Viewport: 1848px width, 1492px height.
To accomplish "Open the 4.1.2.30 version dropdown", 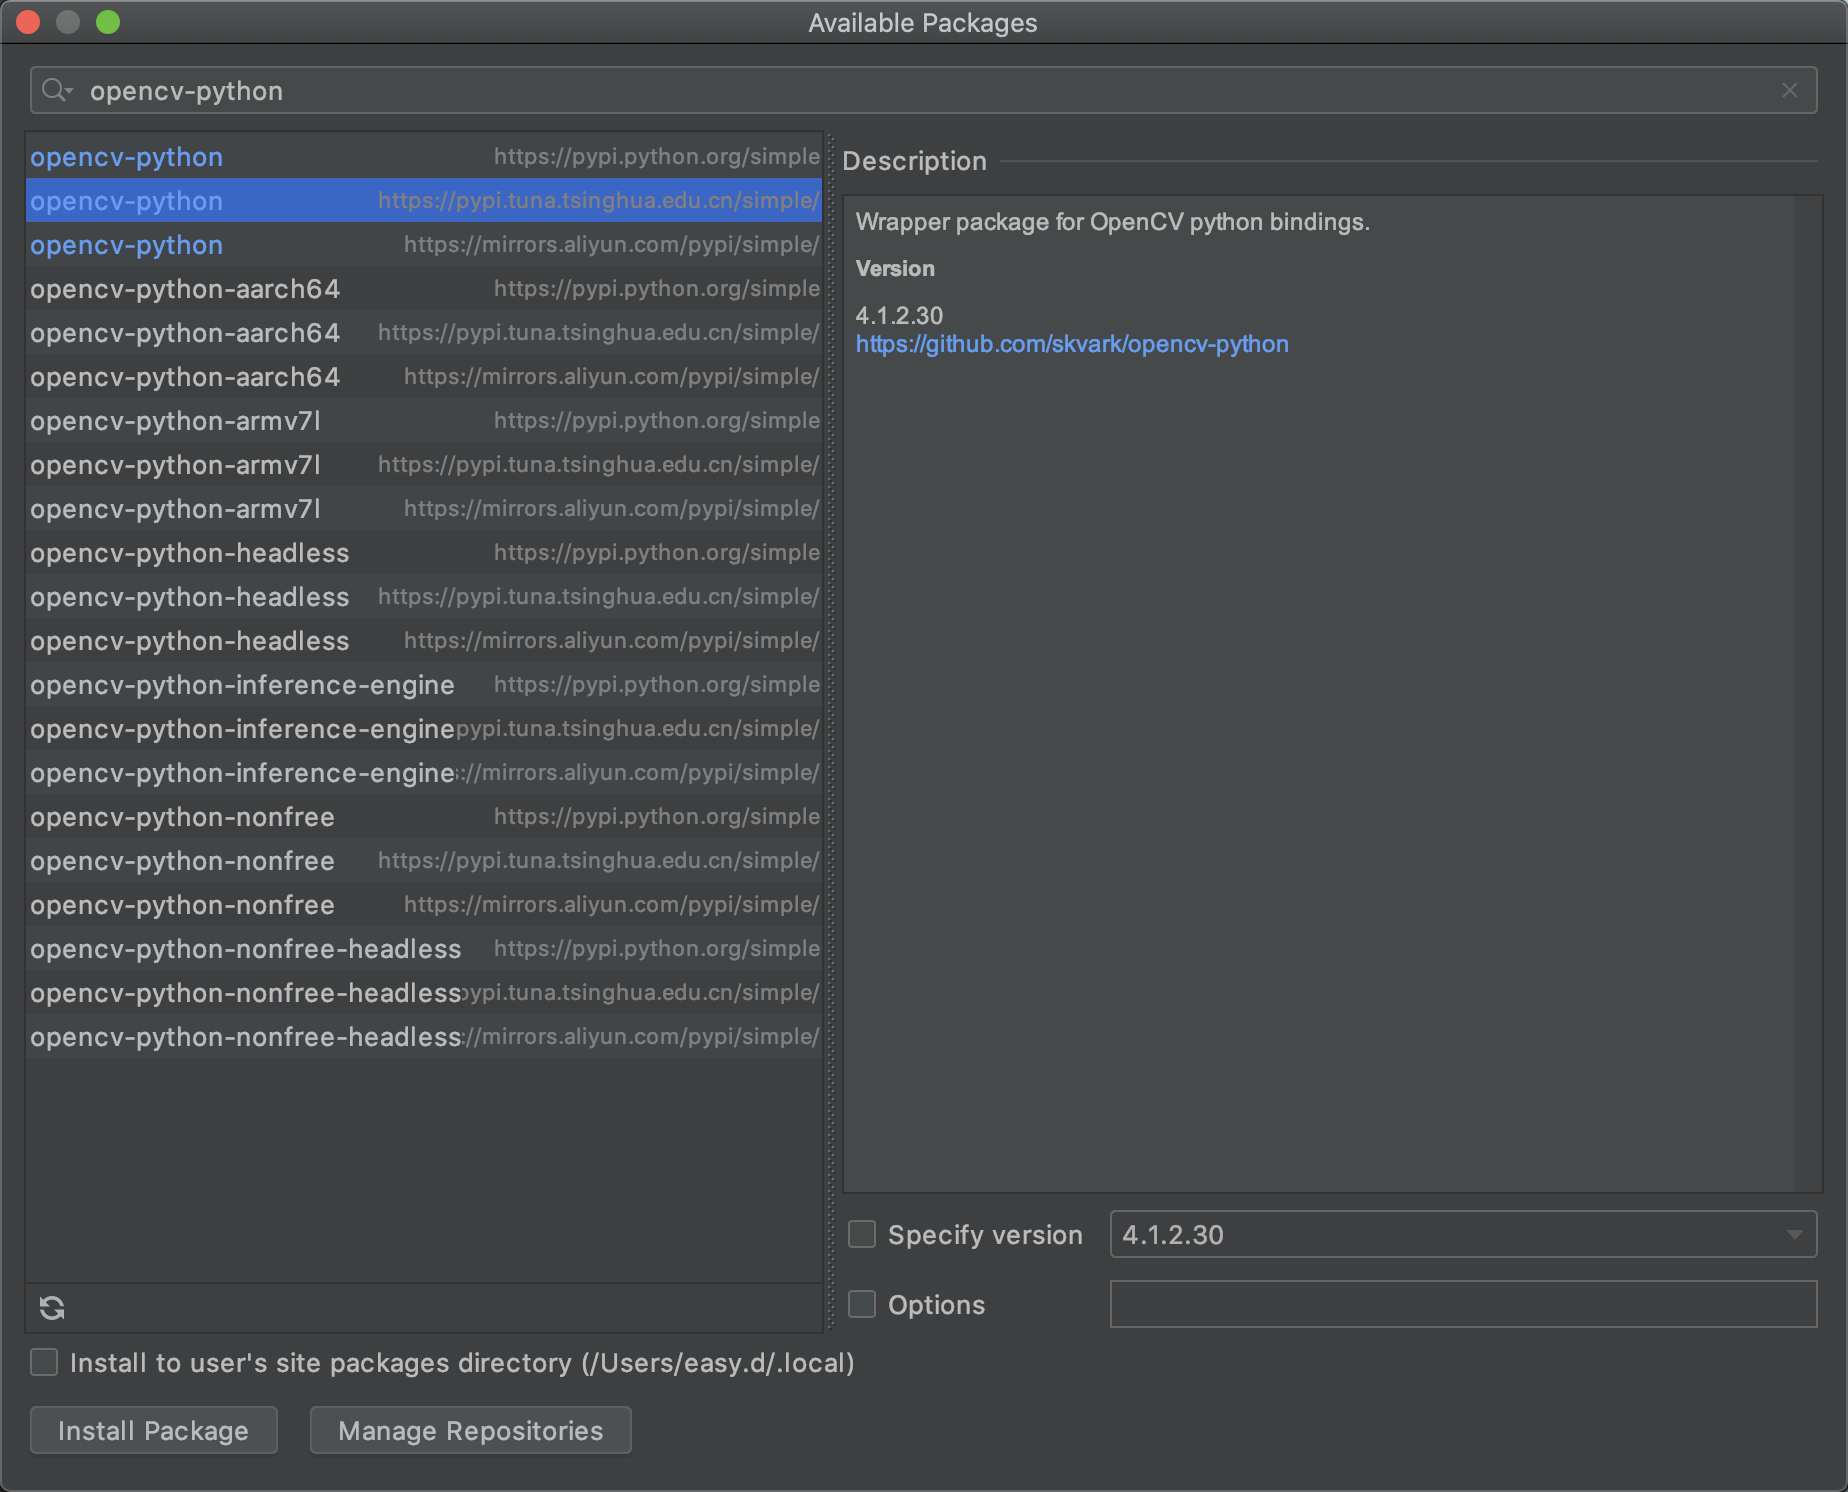I will point(1463,1234).
